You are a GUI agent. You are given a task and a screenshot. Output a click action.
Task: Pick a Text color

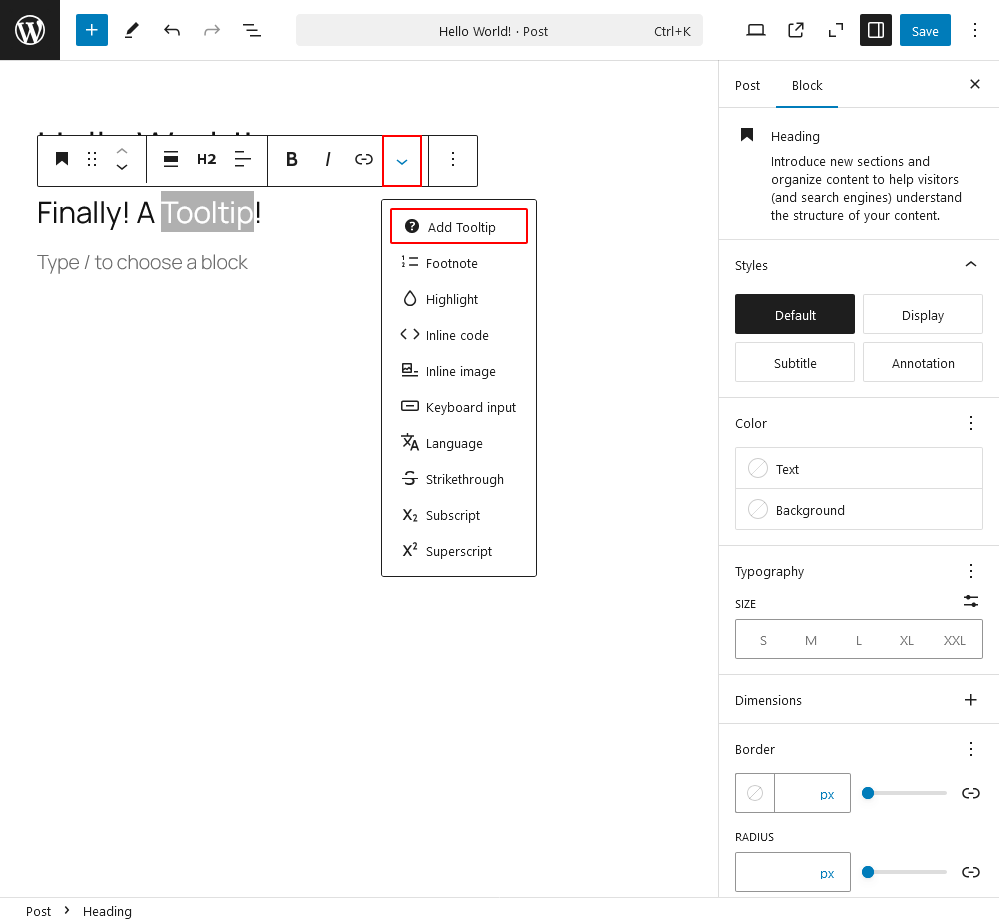pyautogui.click(x=858, y=468)
